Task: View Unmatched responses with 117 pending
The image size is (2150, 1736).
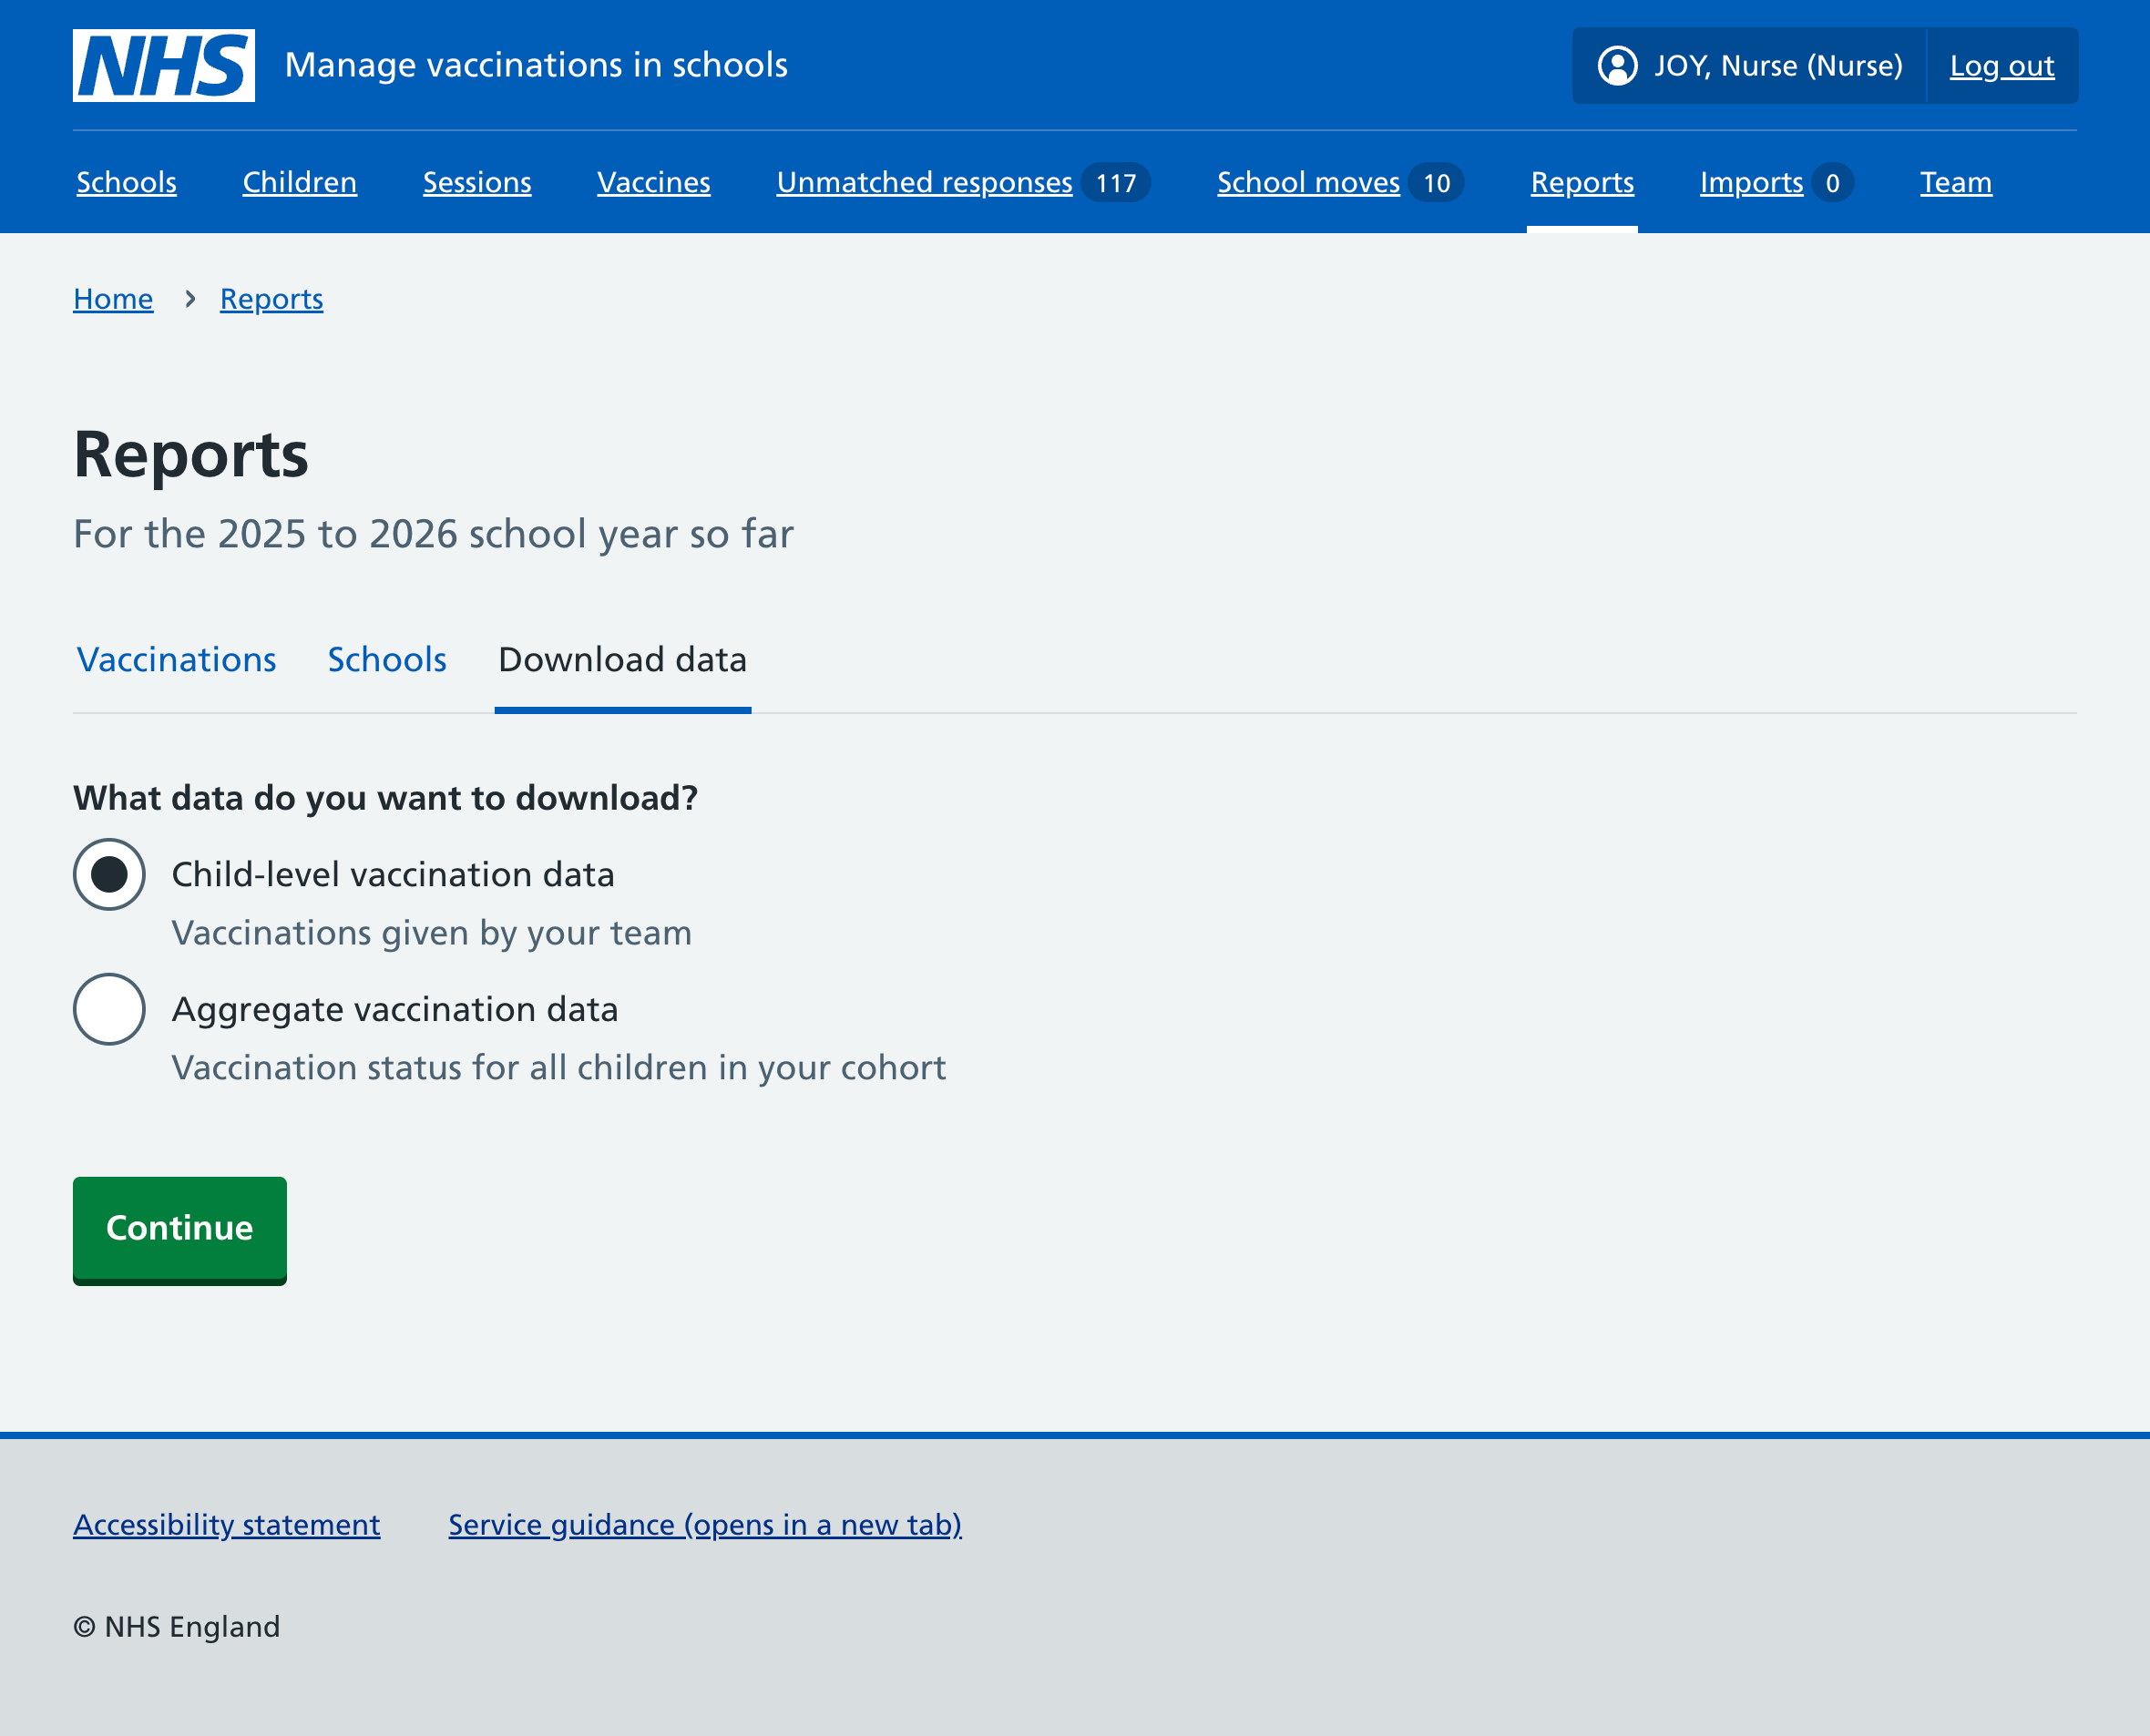Action: click(x=923, y=182)
